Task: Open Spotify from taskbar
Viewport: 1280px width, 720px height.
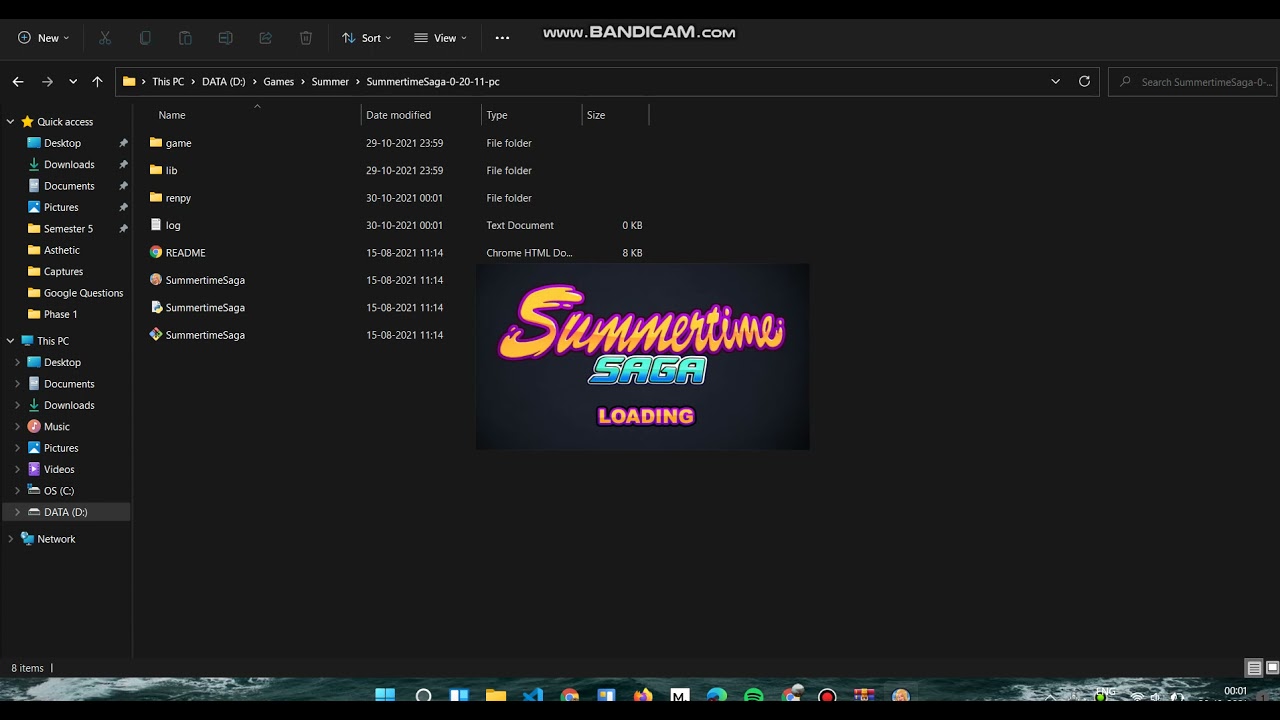Action: point(754,695)
